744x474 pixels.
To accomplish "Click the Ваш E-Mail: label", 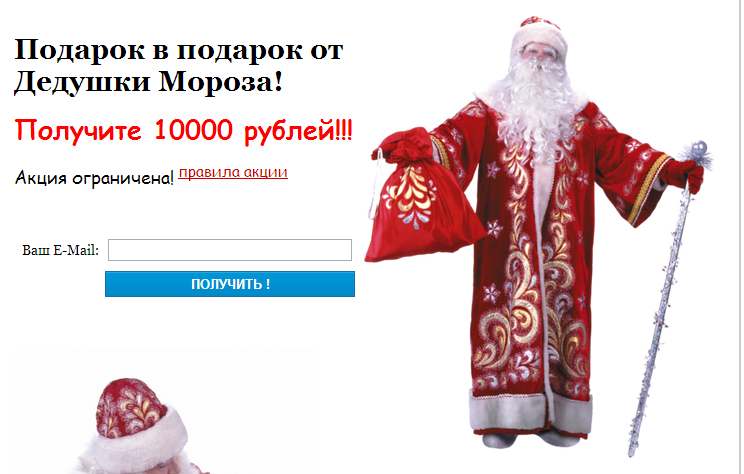I will (x=60, y=251).
